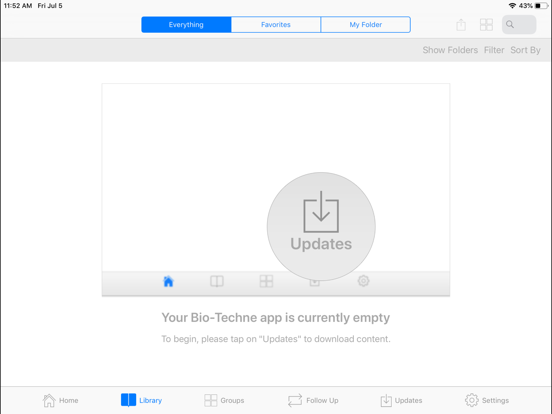Open the Settings tab label
The height and width of the screenshot is (414, 552).
tap(495, 400)
